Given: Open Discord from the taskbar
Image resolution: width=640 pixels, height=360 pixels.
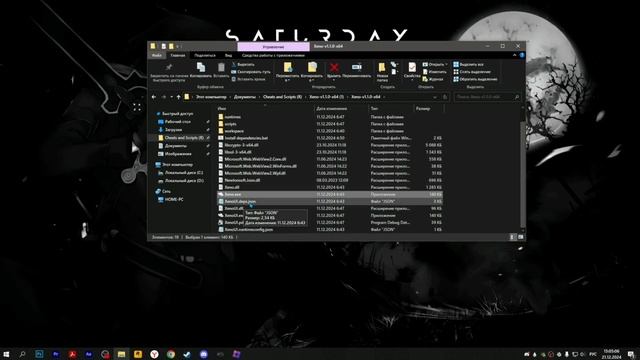Looking at the screenshot, I should 204,354.
